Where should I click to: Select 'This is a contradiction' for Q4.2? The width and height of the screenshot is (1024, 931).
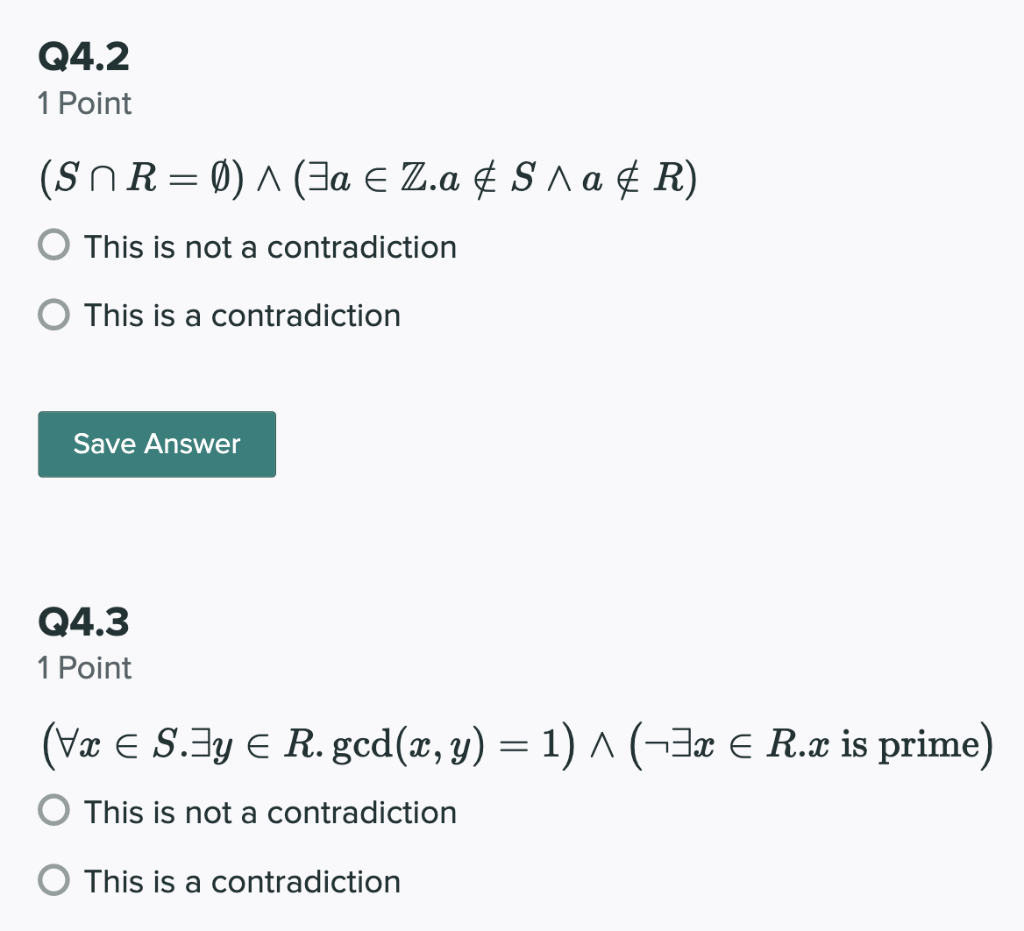tap(53, 314)
